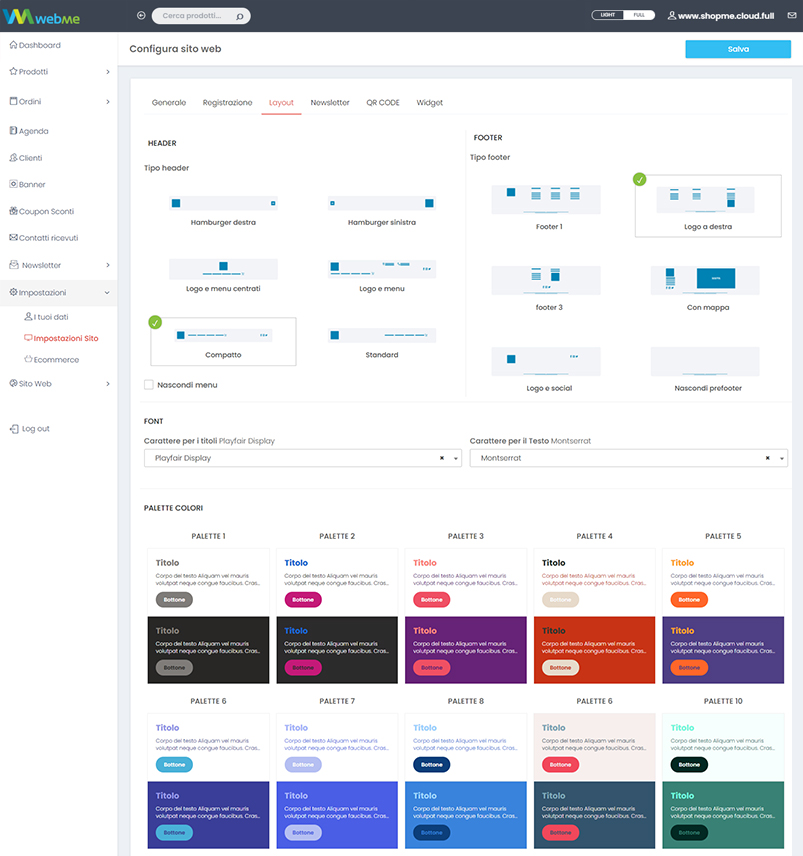Viewport: 803px width, 856px height.
Task: Click the Salva button
Action: [738, 49]
